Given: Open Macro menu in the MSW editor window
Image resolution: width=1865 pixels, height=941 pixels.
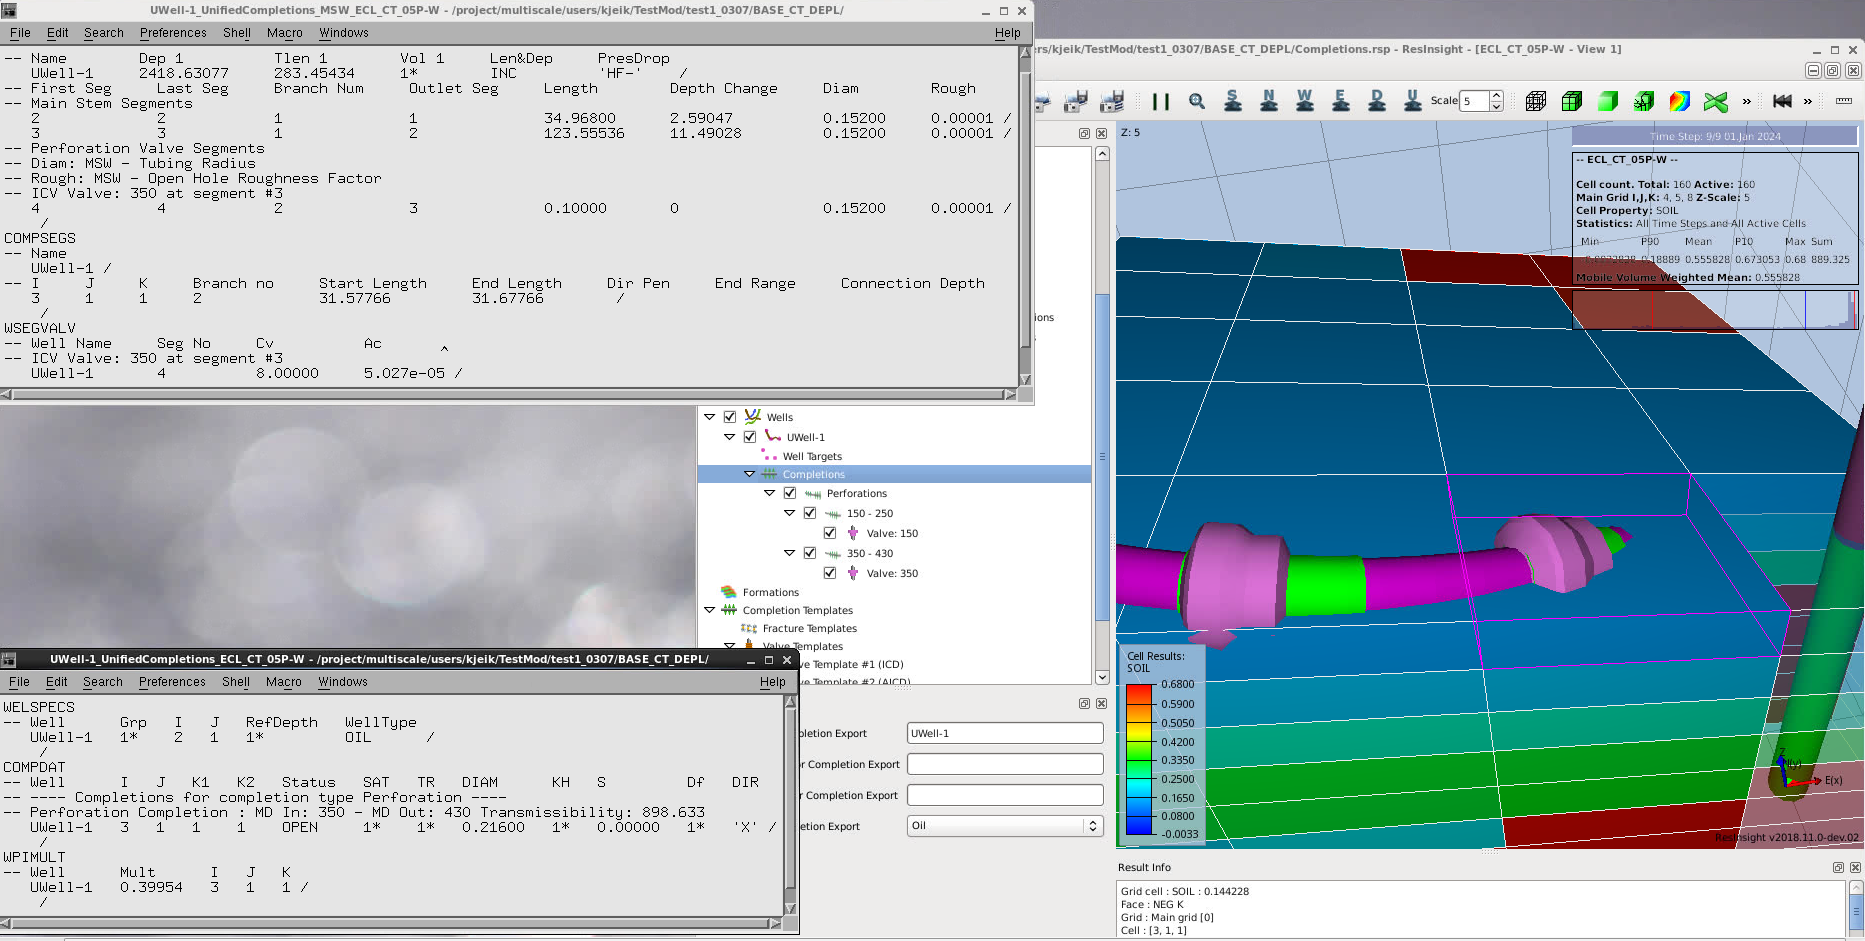Looking at the screenshot, I should coord(285,33).
